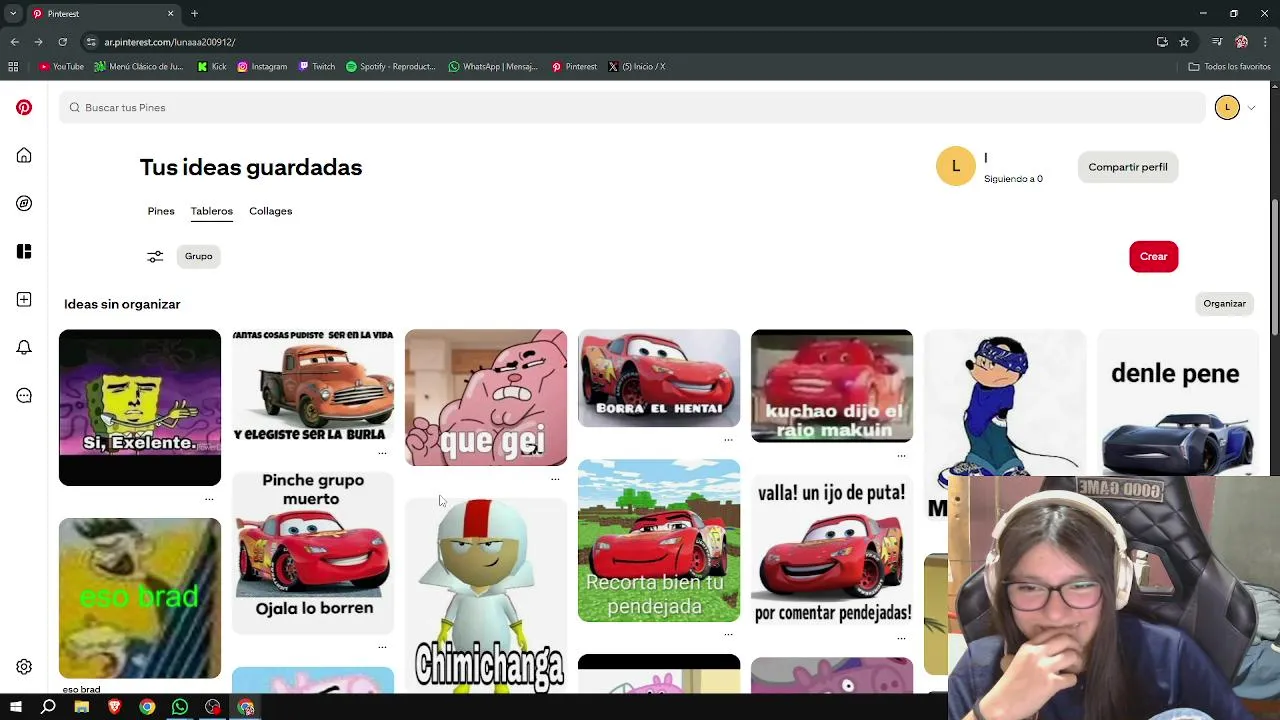The height and width of the screenshot is (720, 1280).
Task: Open the green 'eso brad' pin
Action: click(x=140, y=598)
